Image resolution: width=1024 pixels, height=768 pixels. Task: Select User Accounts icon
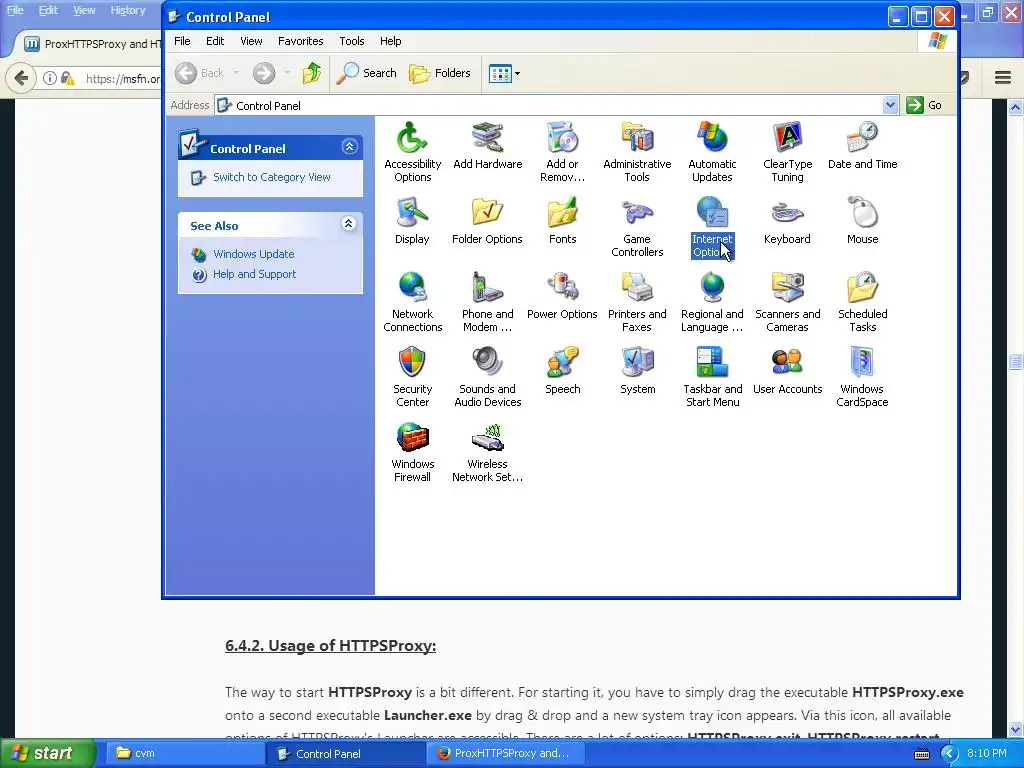[787, 370]
